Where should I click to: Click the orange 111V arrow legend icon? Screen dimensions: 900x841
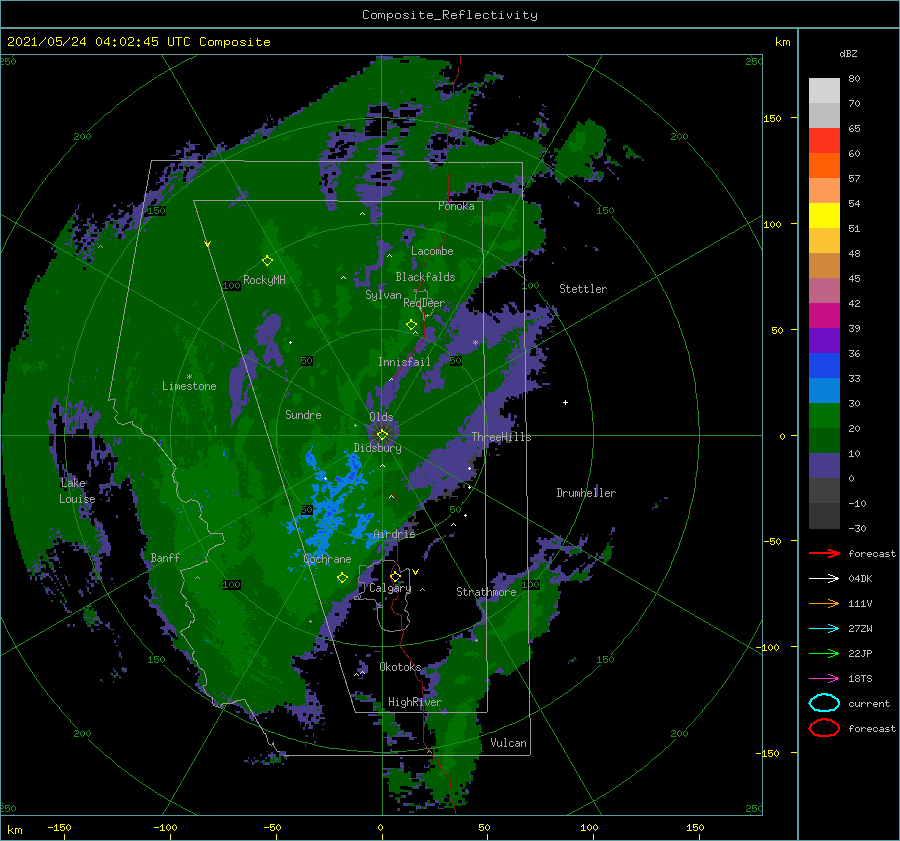pyautogui.click(x=824, y=603)
